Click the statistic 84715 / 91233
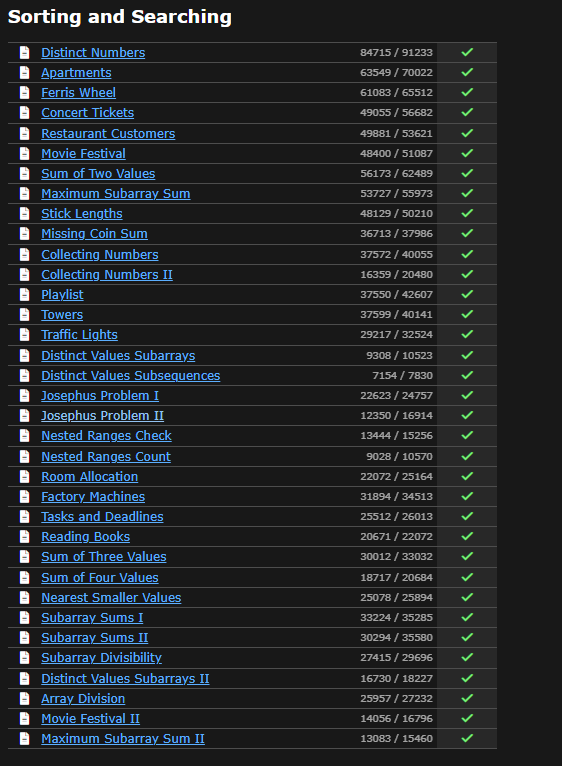Screen dimensions: 562x766 point(396,52)
